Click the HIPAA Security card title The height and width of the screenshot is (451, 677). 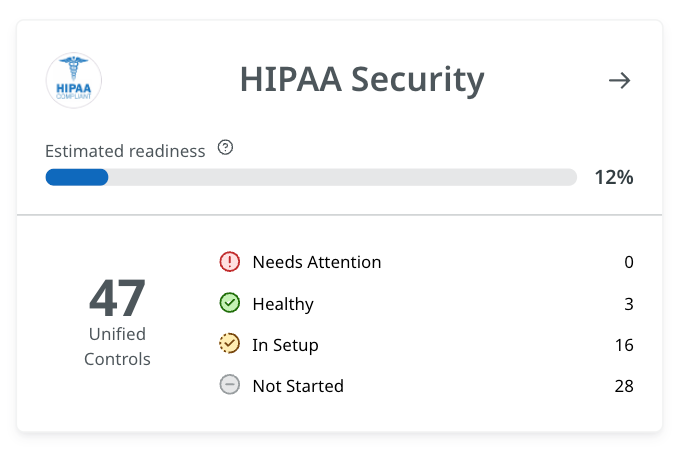point(362,80)
